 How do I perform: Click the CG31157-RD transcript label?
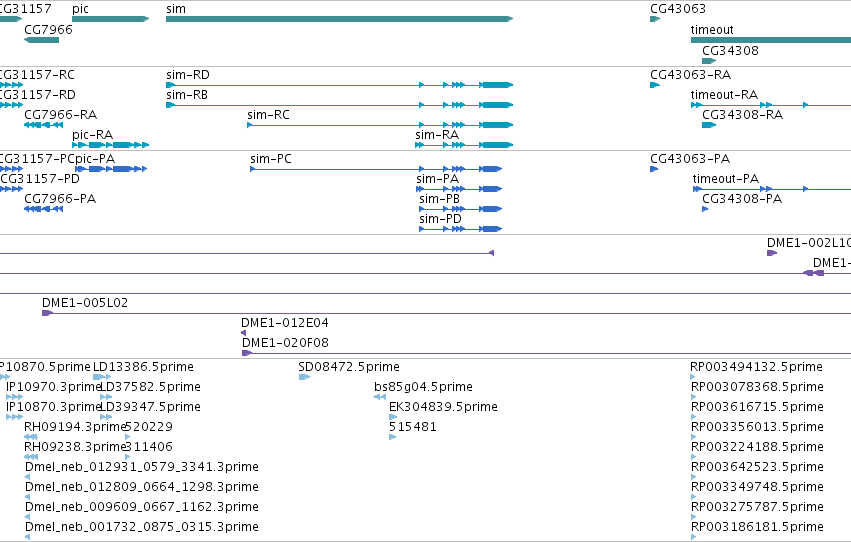tap(37, 95)
